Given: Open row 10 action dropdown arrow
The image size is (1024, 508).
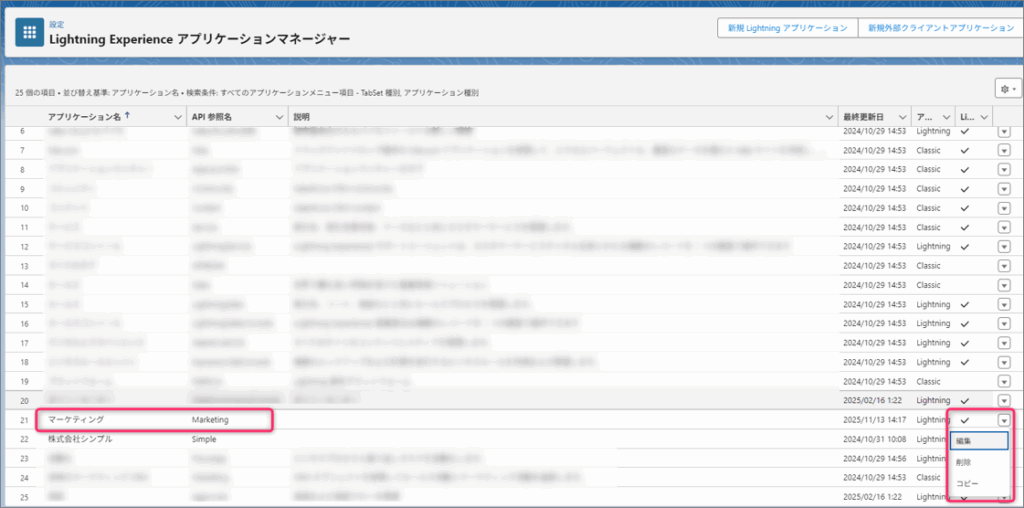Looking at the screenshot, I should [1004, 208].
